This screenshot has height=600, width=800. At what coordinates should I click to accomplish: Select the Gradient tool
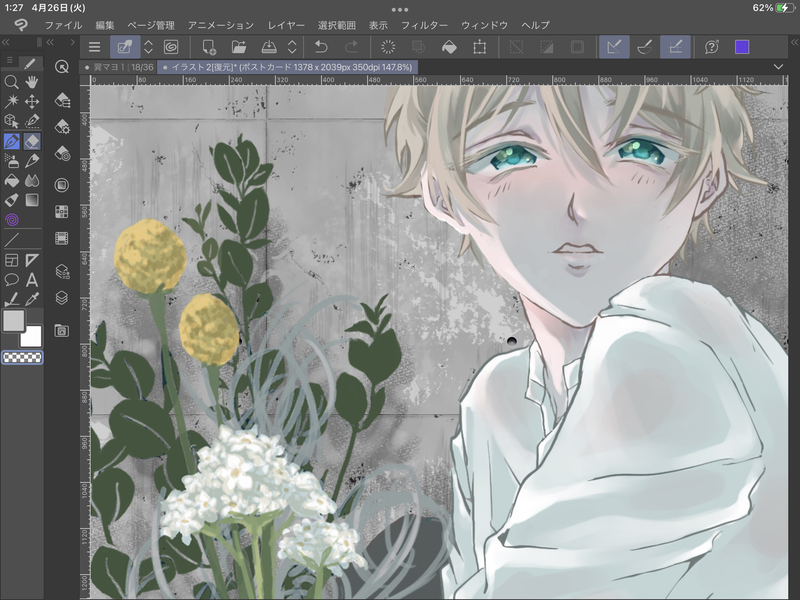click(x=32, y=200)
